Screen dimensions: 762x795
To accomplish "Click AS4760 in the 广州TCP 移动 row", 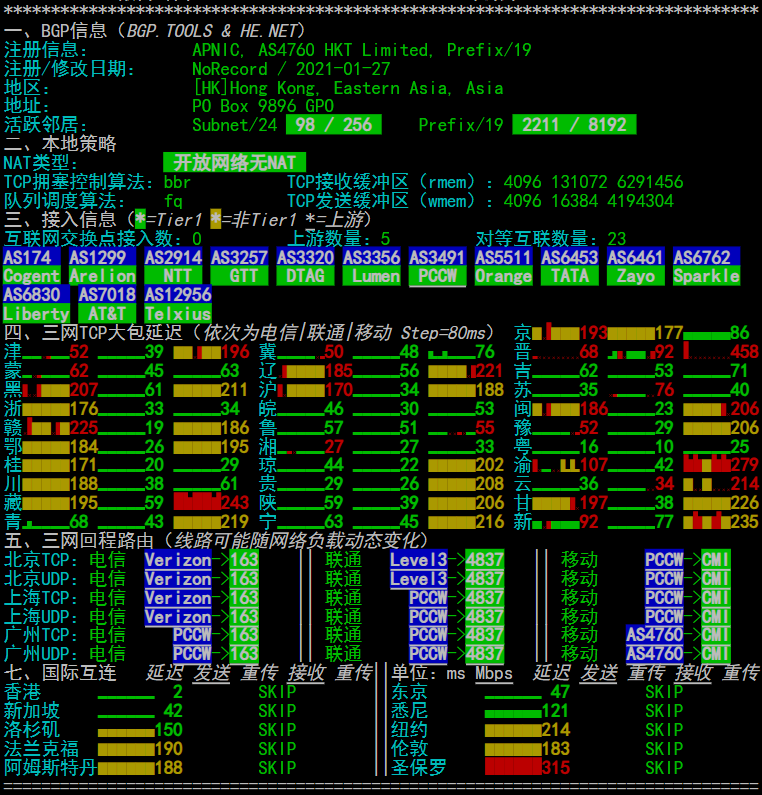I will coord(655,634).
